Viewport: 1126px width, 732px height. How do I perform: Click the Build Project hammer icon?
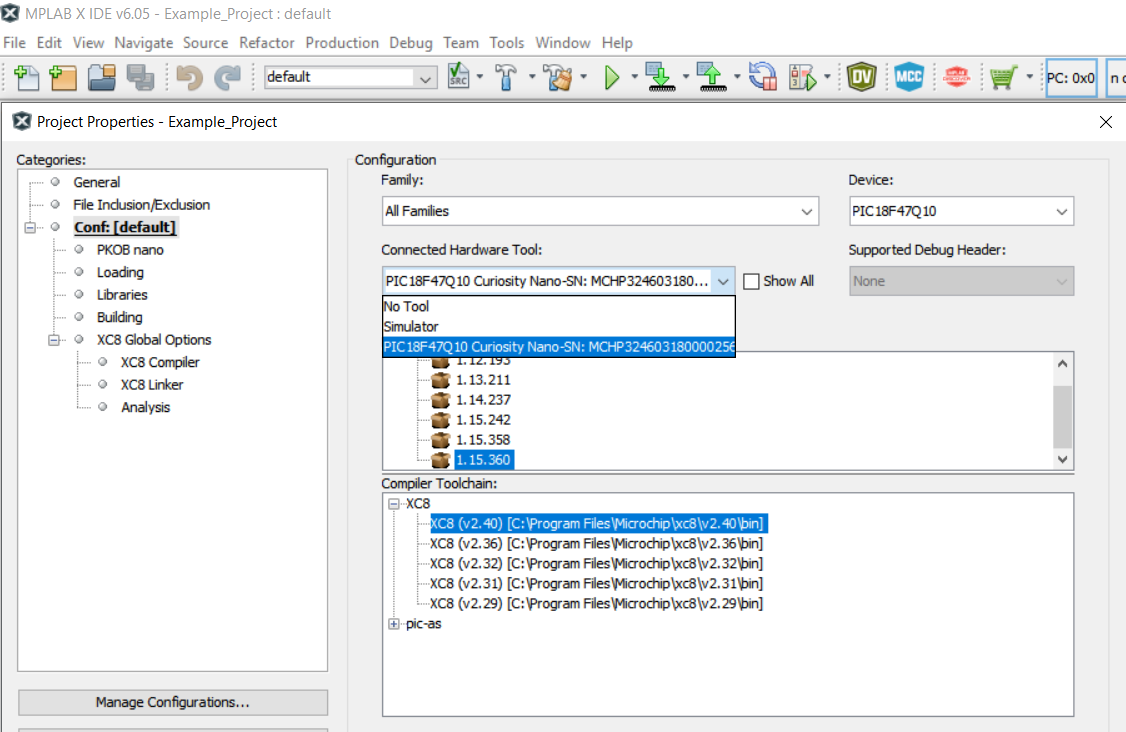(506, 77)
